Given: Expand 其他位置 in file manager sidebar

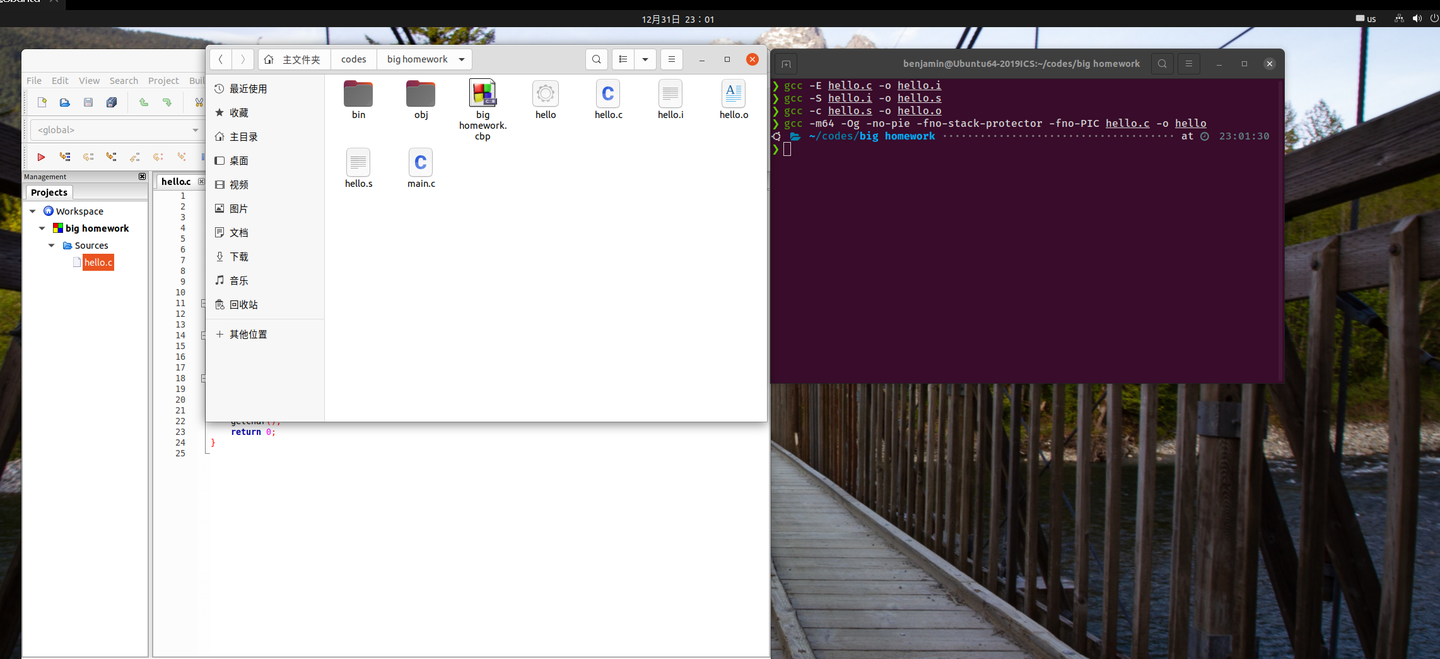Looking at the screenshot, I should coord(265,334).
